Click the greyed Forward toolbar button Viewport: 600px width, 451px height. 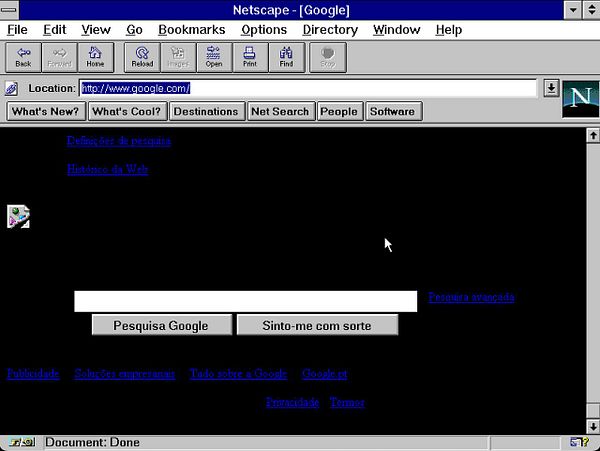click(59, 57)
